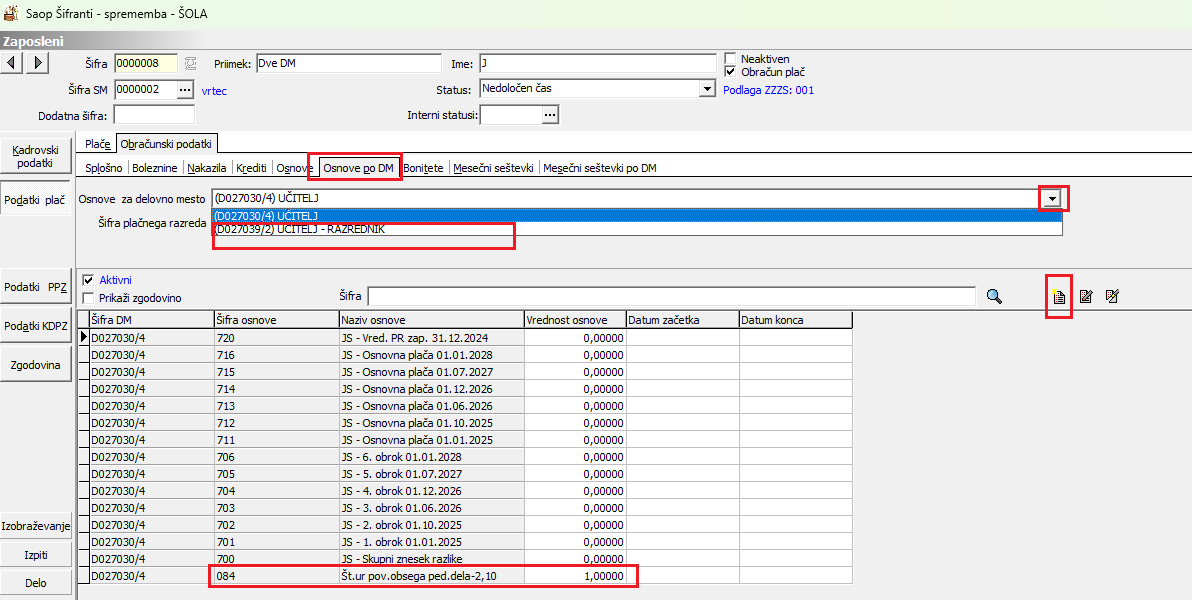Click Podlaga ZZZS: 001 link
This screenshot has height=600, width=1192.
pyautogui.click(x=769, y=90)
